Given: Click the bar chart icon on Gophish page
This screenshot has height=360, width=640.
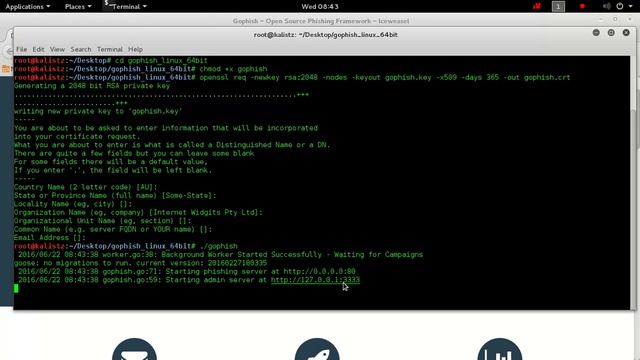Looking at the screenshot, I should tap(500, 349).
